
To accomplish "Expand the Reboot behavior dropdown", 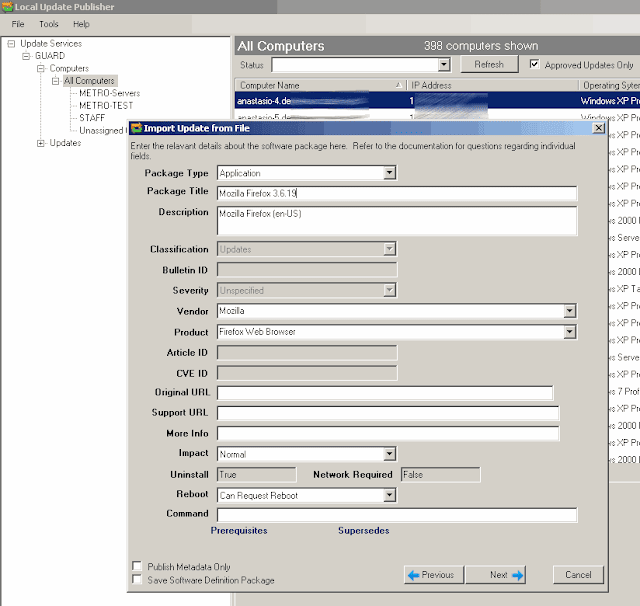I will [390, 495].
